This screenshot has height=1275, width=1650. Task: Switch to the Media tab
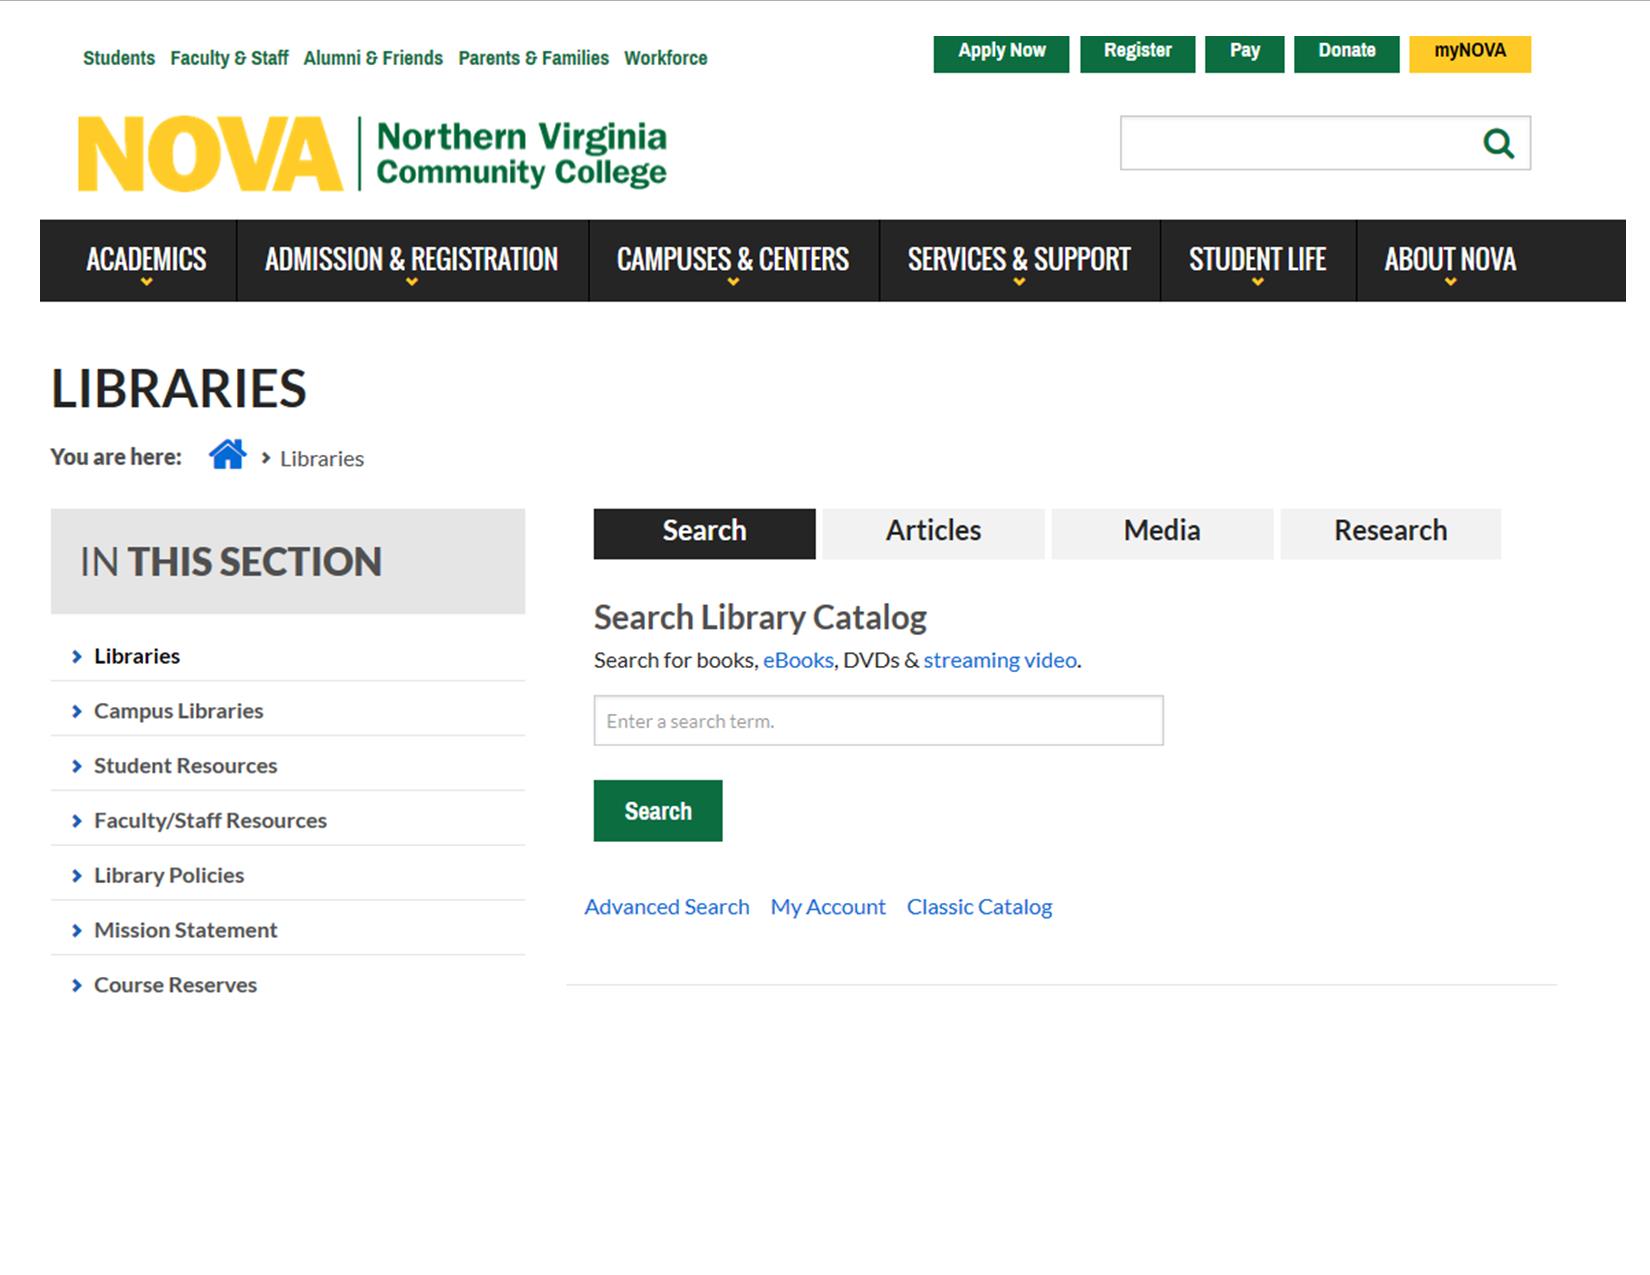coord(1162,533)
